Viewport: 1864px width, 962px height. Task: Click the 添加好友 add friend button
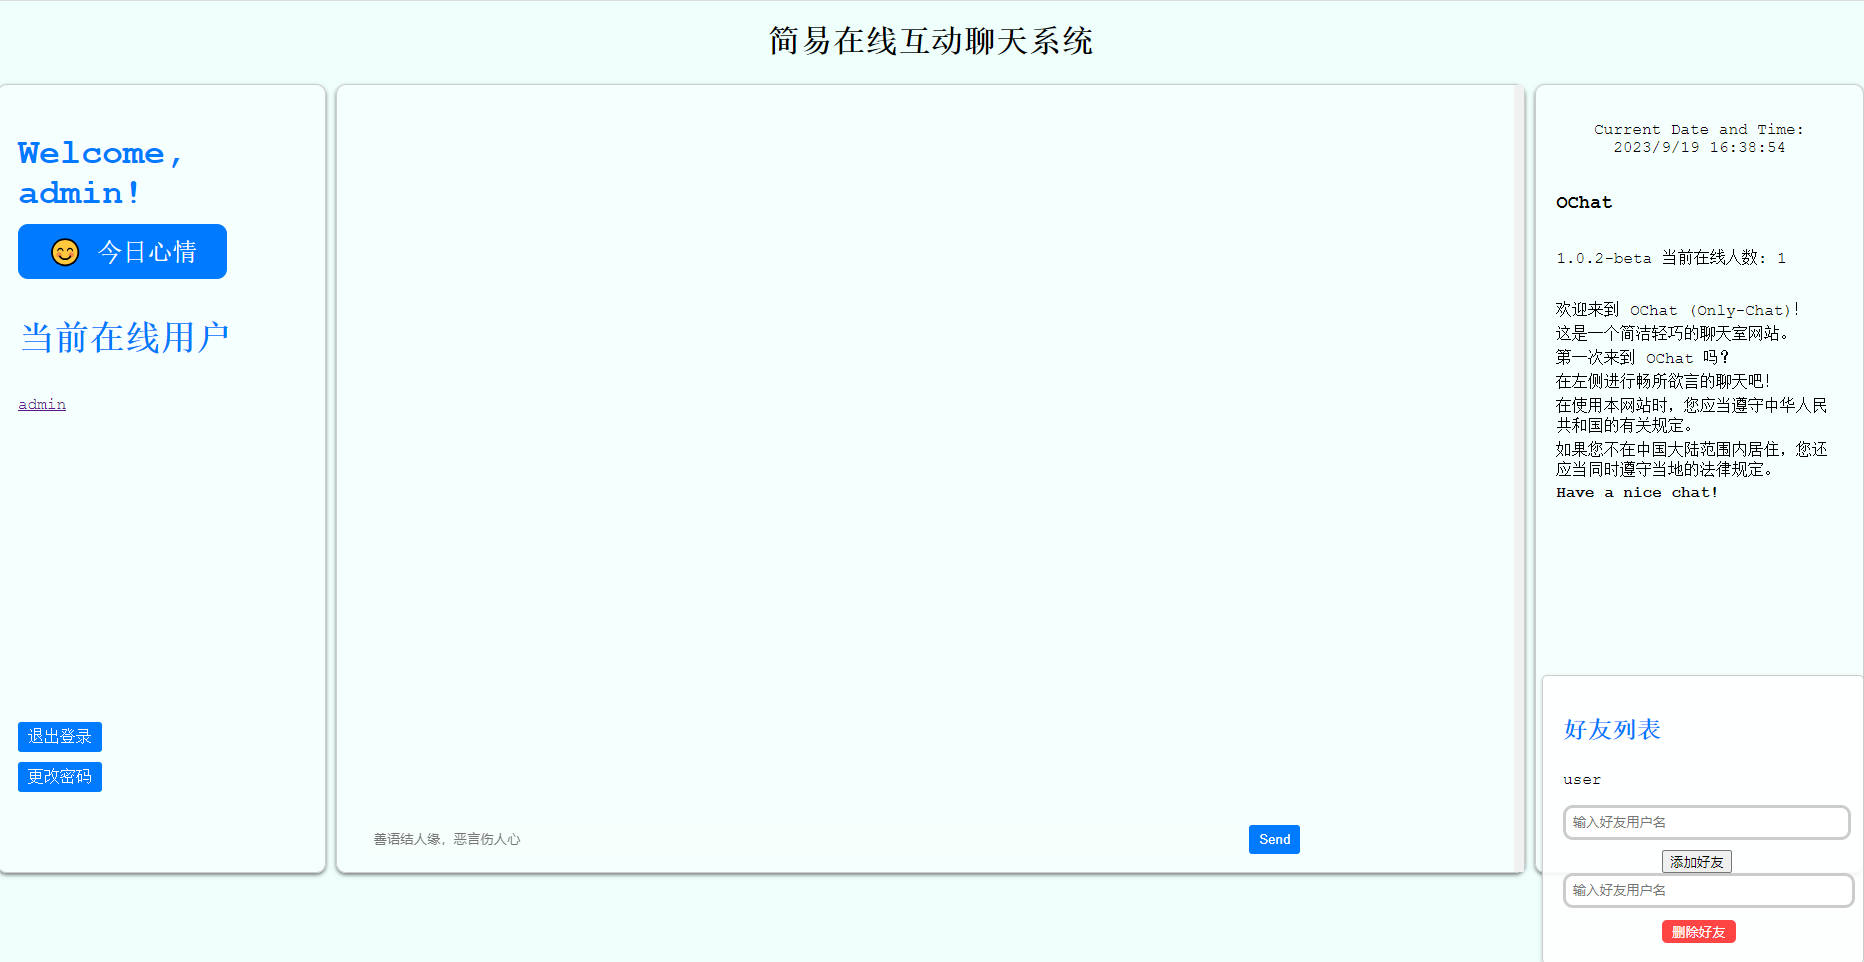pos(1696,861)
